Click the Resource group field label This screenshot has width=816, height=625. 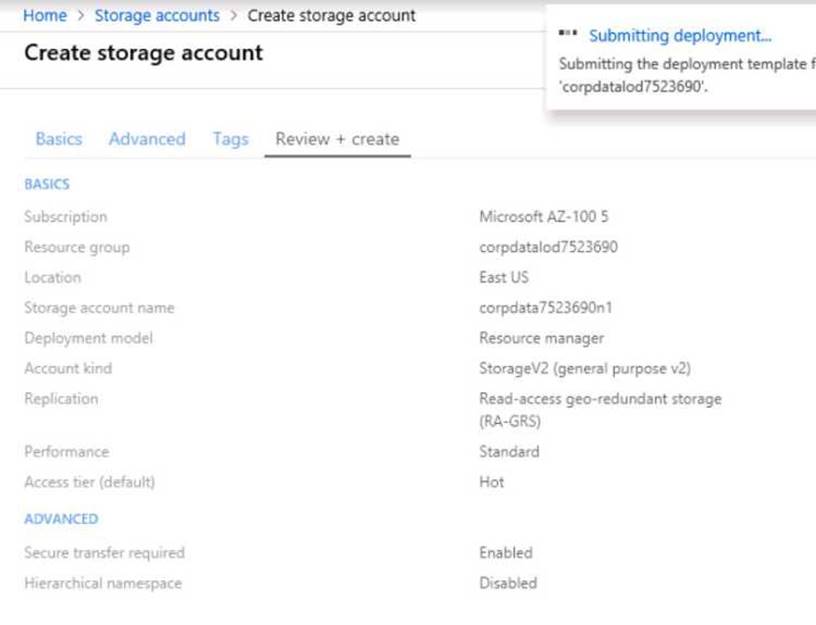click(77, 247)
